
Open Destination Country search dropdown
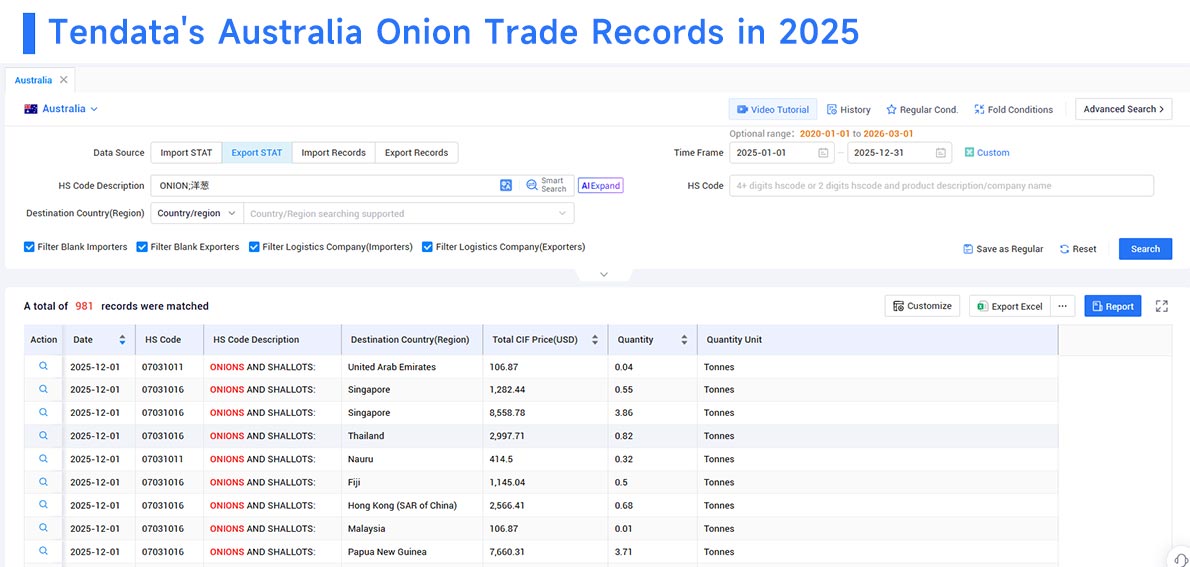pyautogui.click(x=408, y=213)
